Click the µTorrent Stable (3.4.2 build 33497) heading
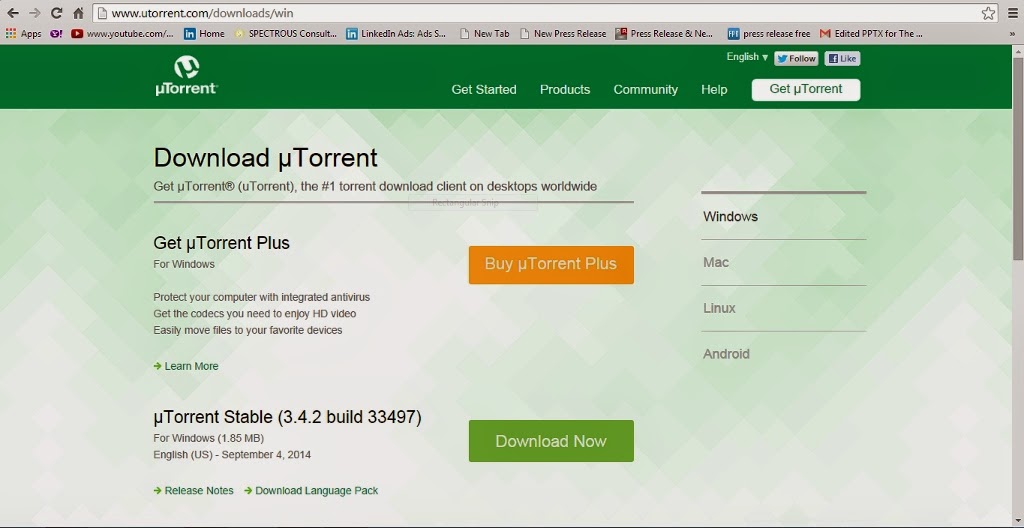The image size is (1024, 528). click(x=287, y=417)
